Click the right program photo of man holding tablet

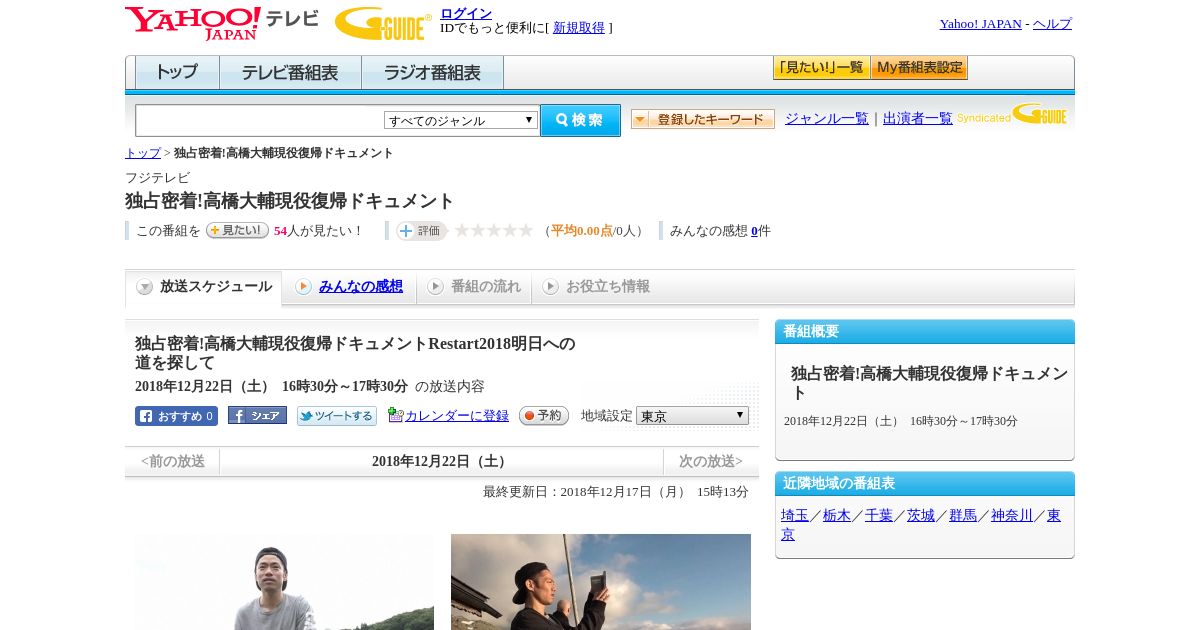601,582
